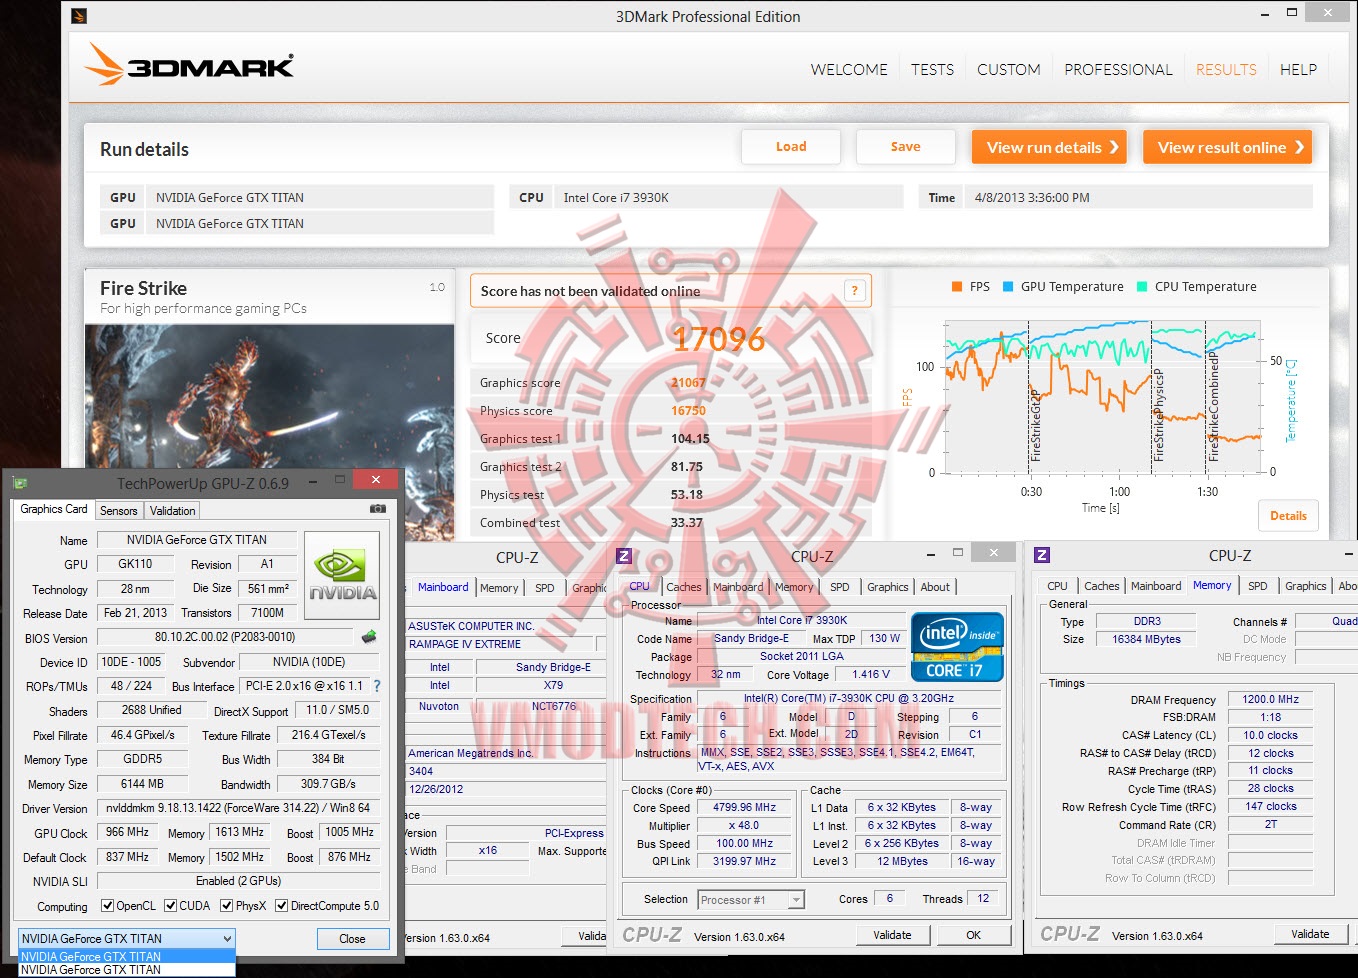The image size is (1358, 978).
Task: Open the Processor #1 selection dropdown
Action: coord(751,900)
